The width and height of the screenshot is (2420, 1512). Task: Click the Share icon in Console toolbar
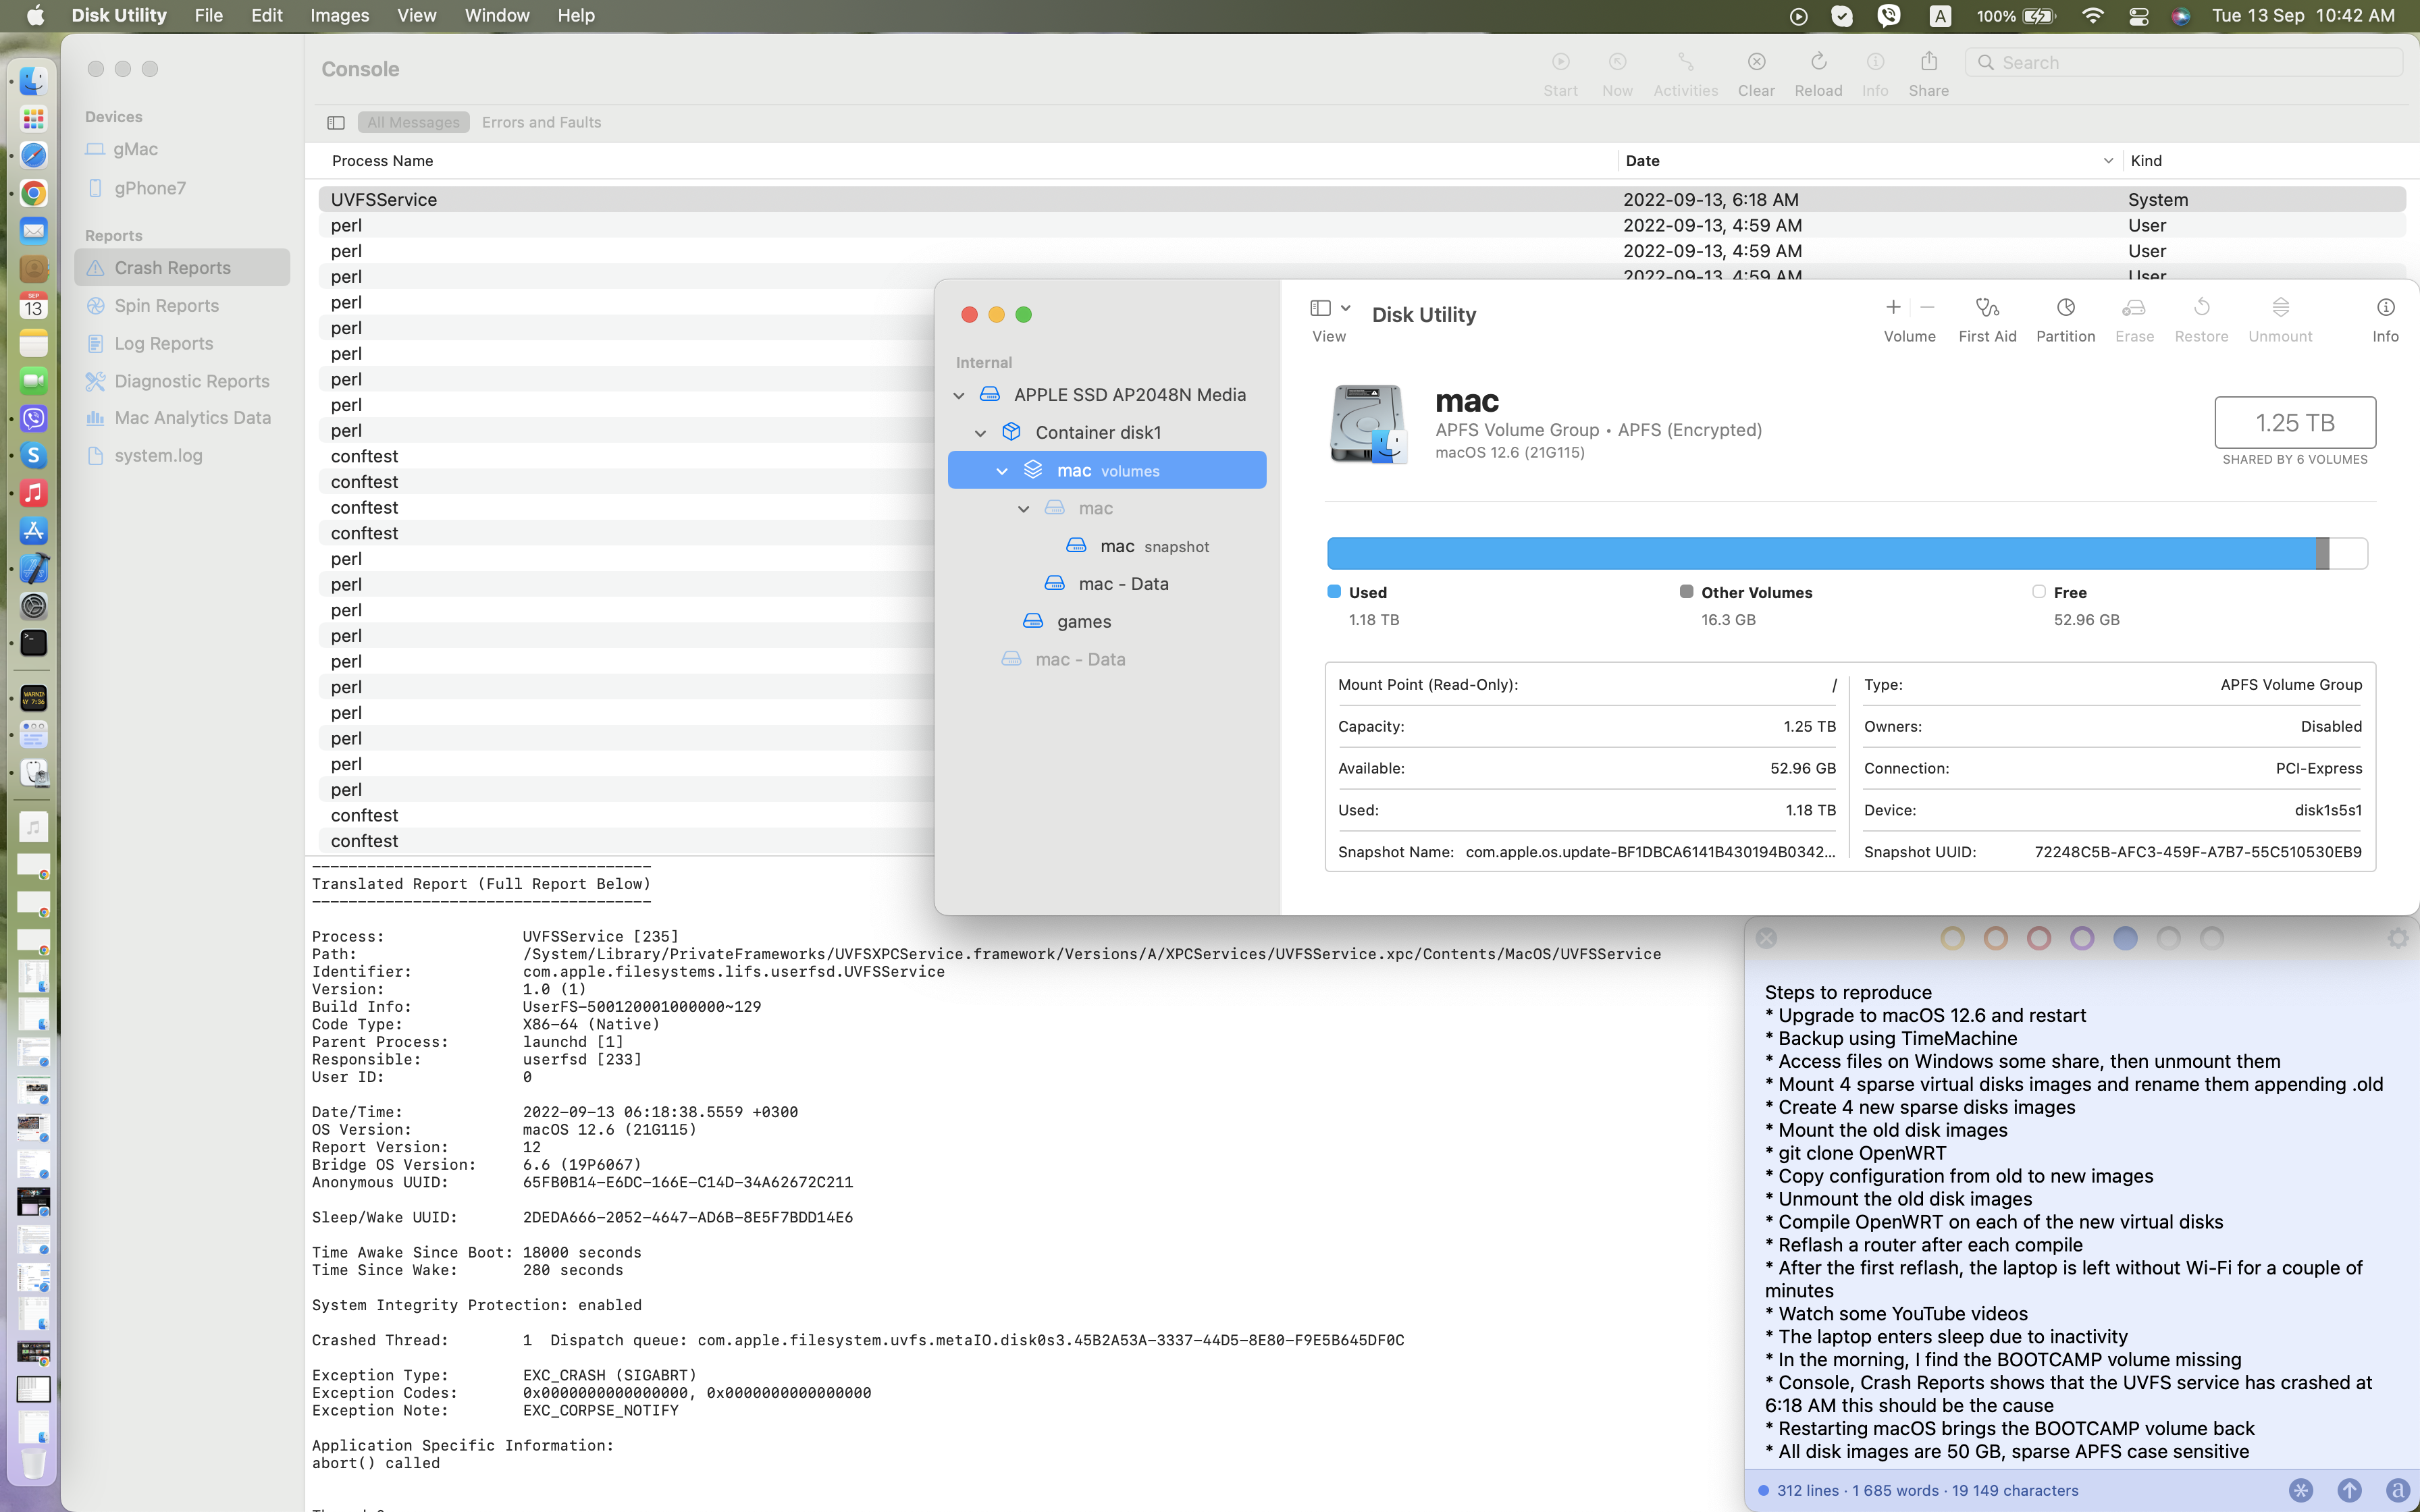[x=1928, y=62]
